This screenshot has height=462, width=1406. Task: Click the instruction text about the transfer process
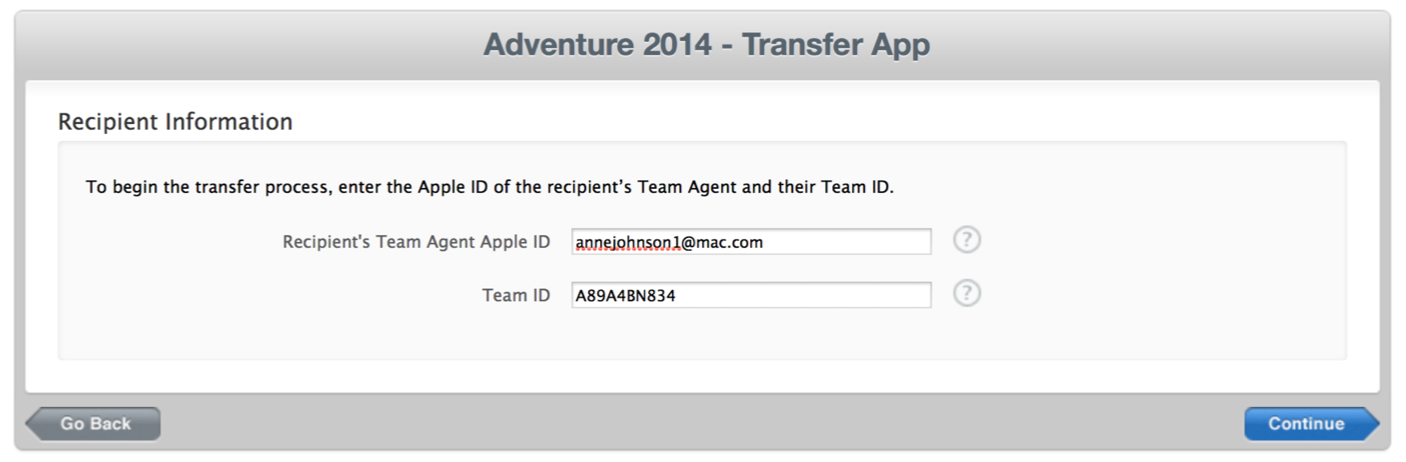tap(489, 187)
